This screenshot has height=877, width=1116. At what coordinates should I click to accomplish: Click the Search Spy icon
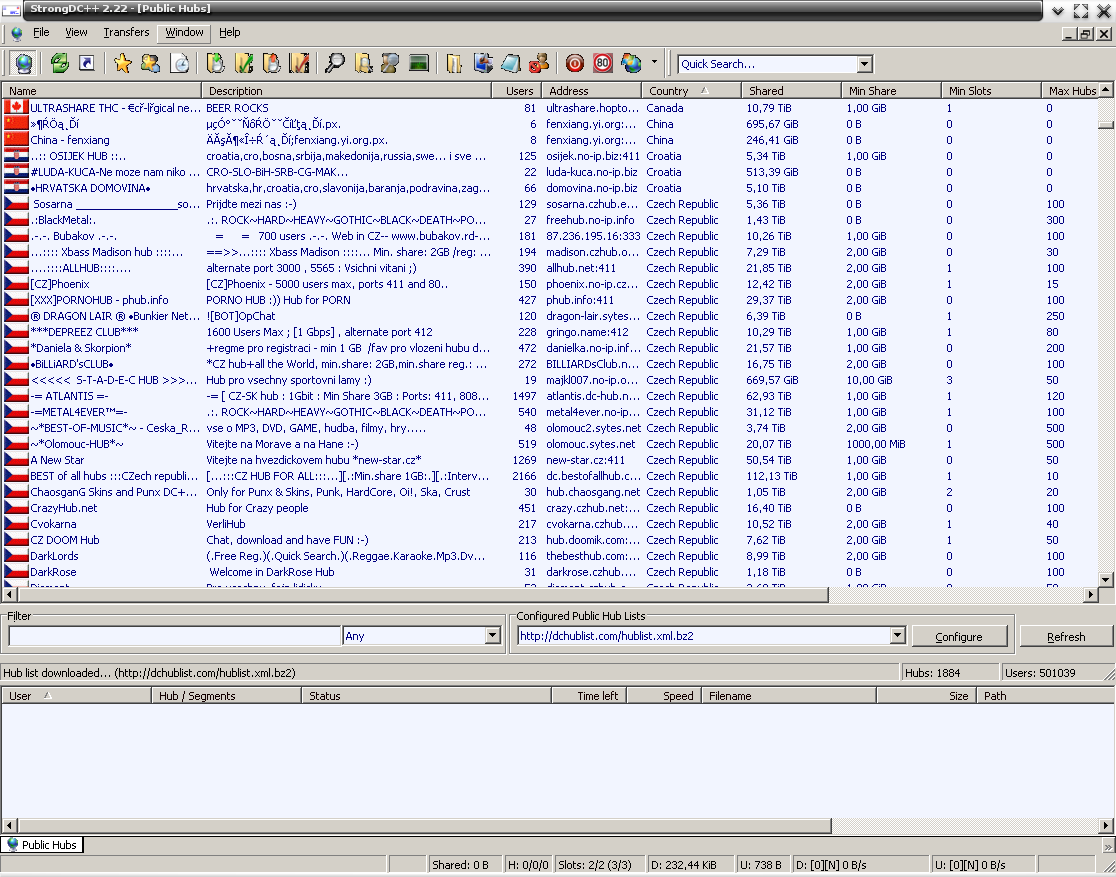coord(390,64)
